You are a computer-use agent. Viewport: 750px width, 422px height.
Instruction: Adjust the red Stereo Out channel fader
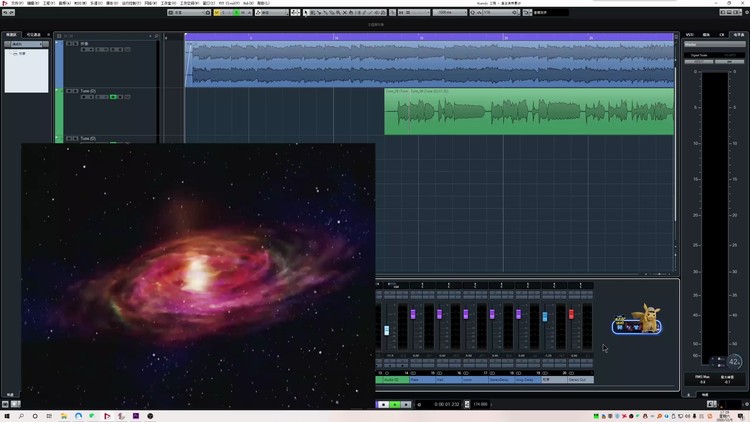pyautogui.click(x=571, y=314)
